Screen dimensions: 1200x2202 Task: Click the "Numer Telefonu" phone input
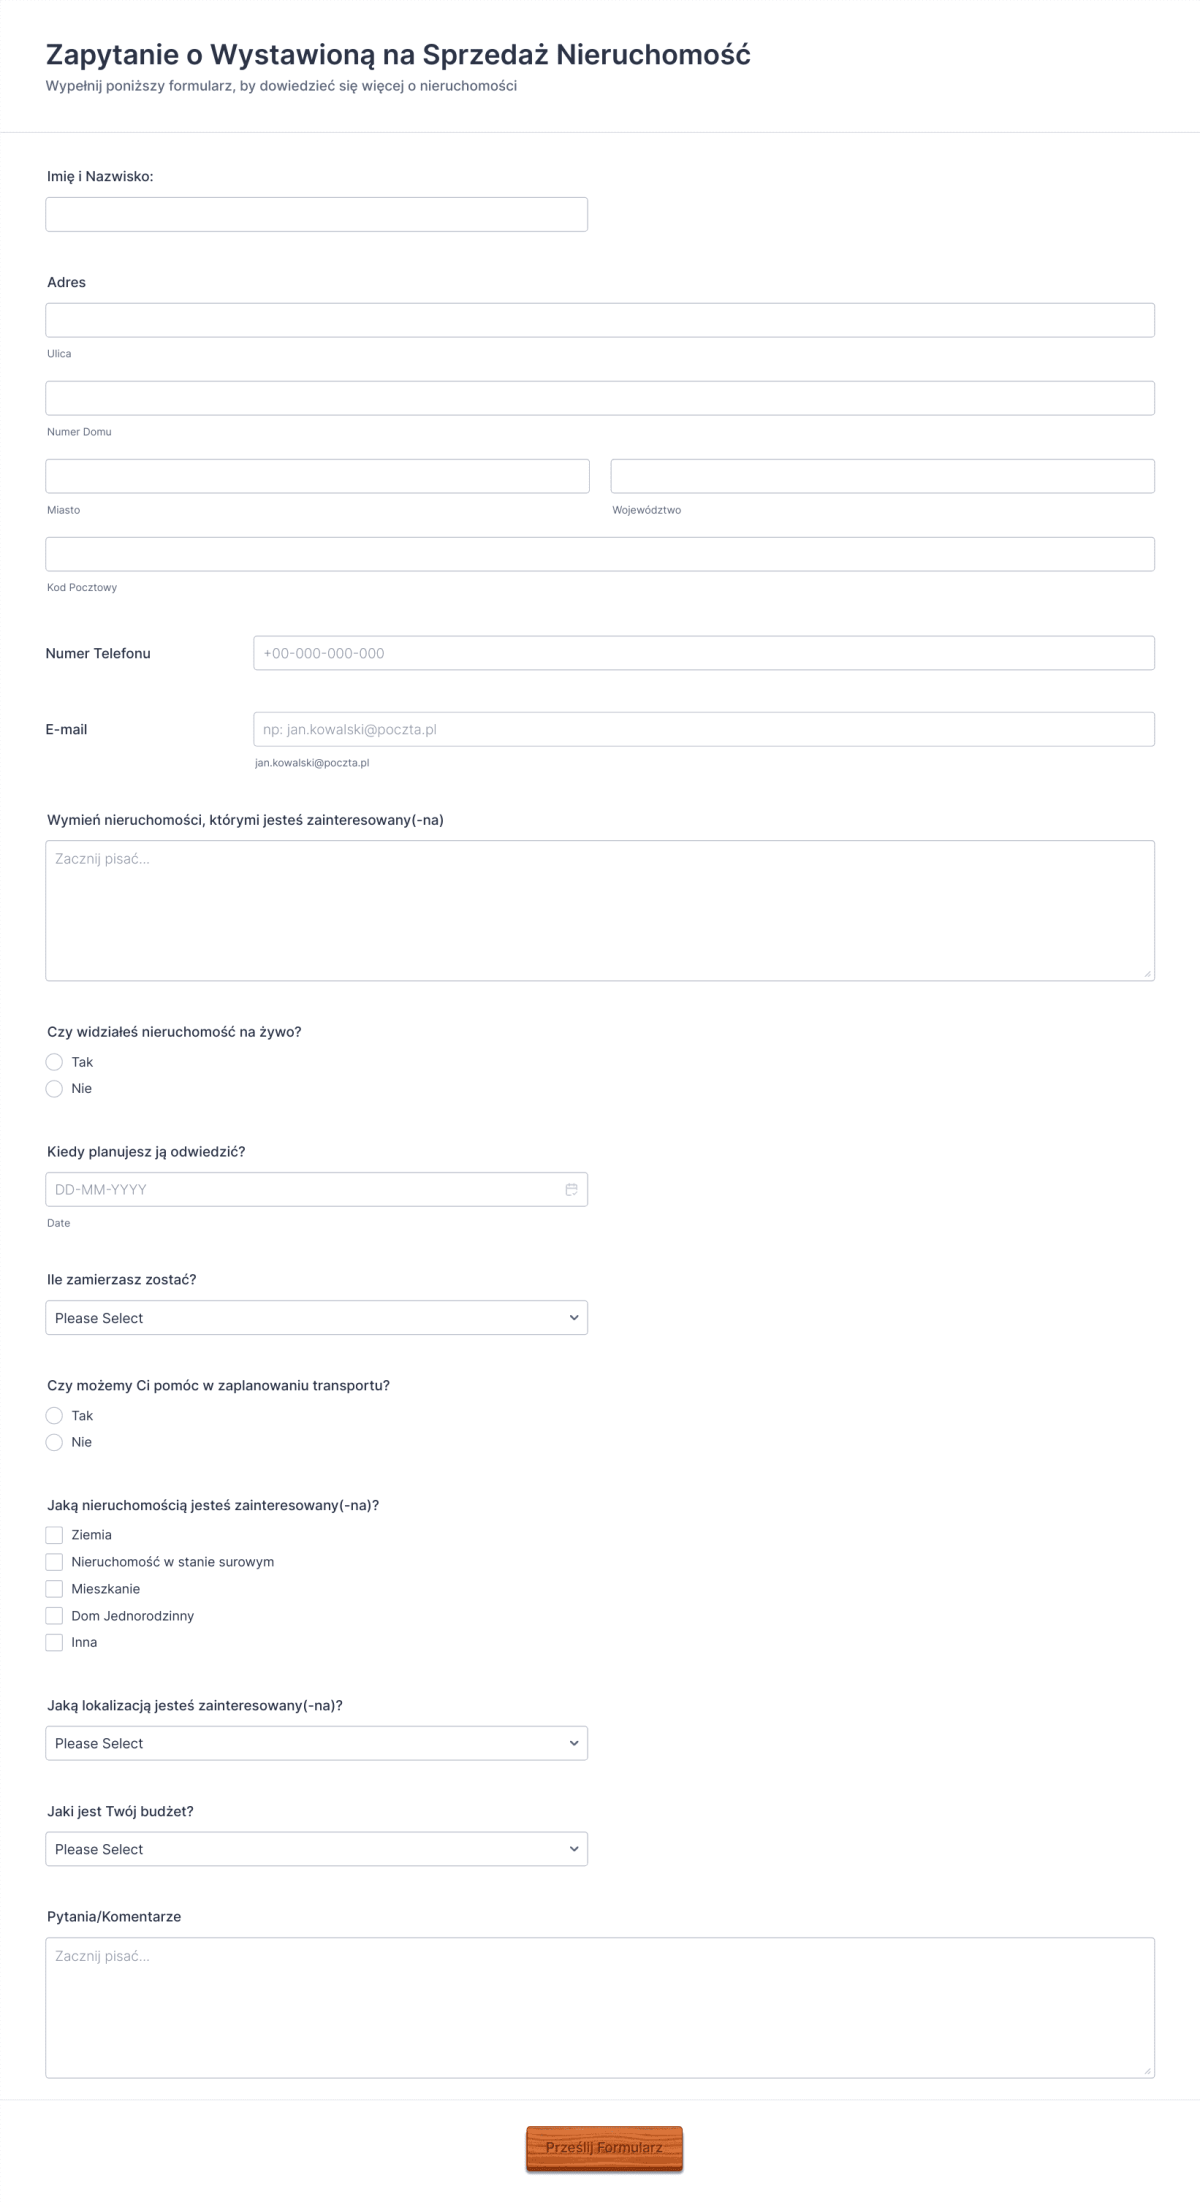[702, 653]
